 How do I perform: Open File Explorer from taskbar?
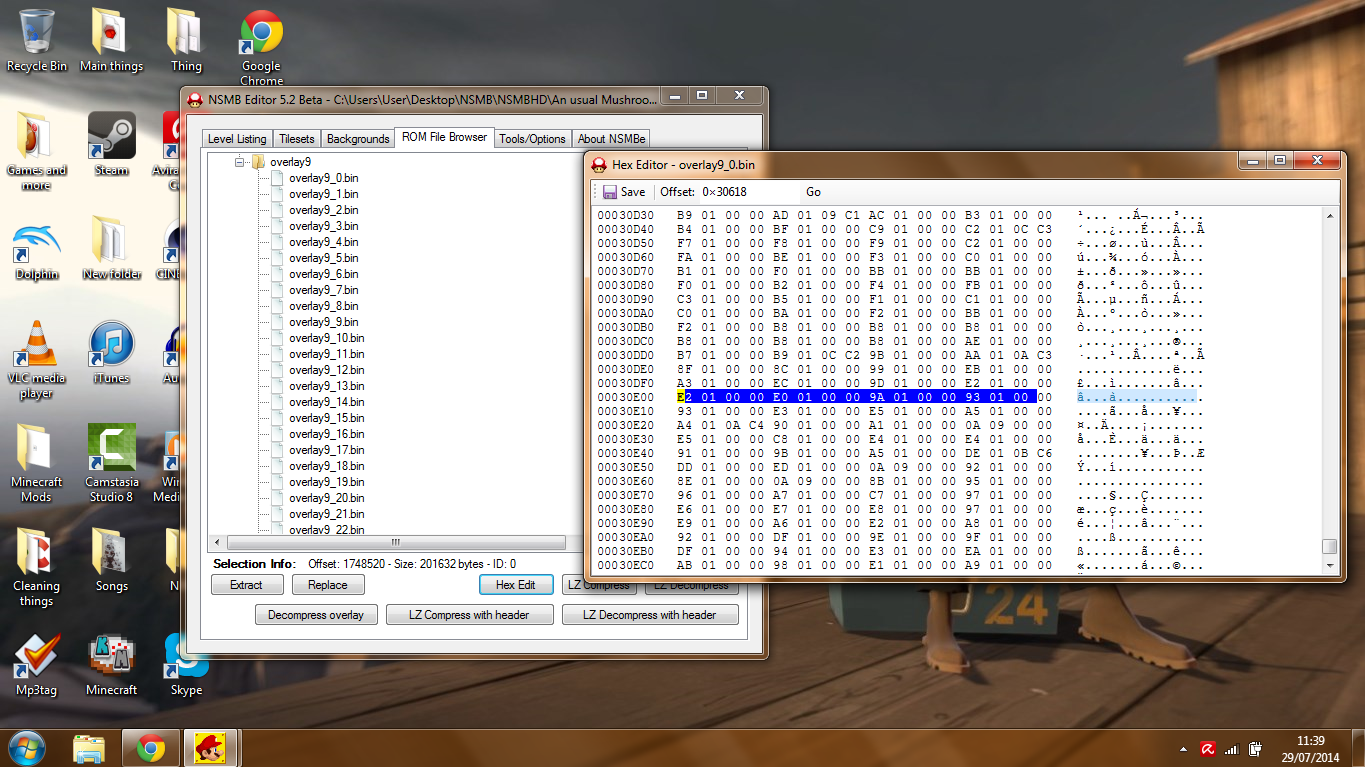89,748
